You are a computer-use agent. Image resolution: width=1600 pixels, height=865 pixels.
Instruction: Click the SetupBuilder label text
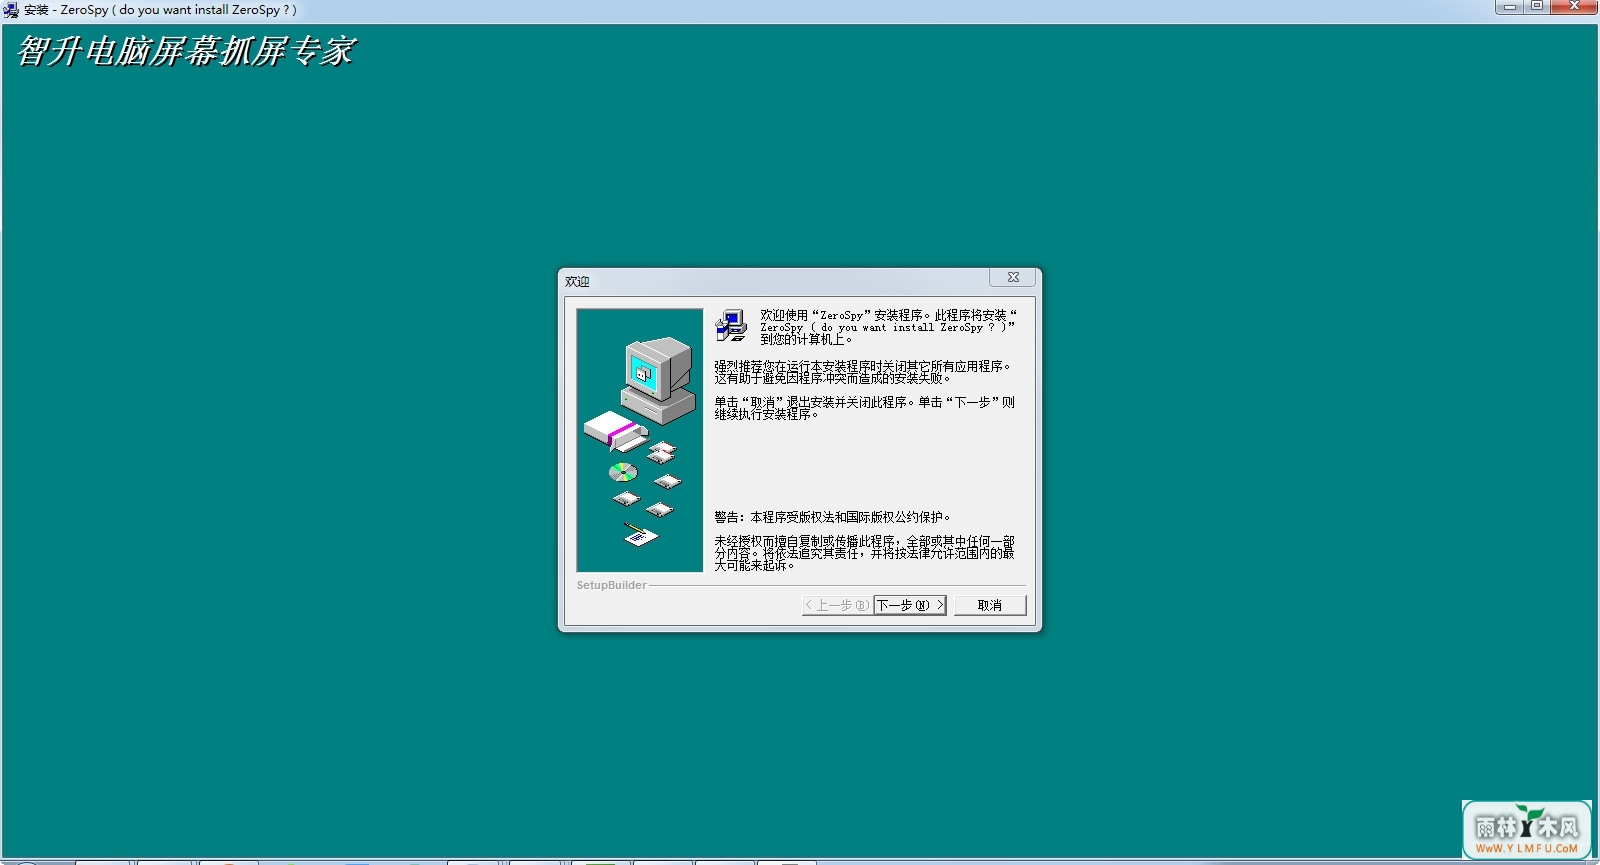611,585
